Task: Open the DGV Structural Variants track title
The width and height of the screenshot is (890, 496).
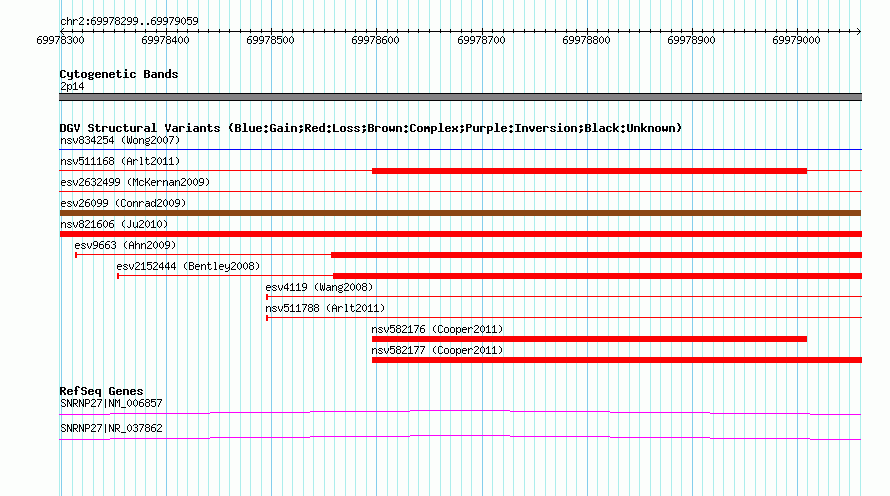Action: tap(371, 128)
